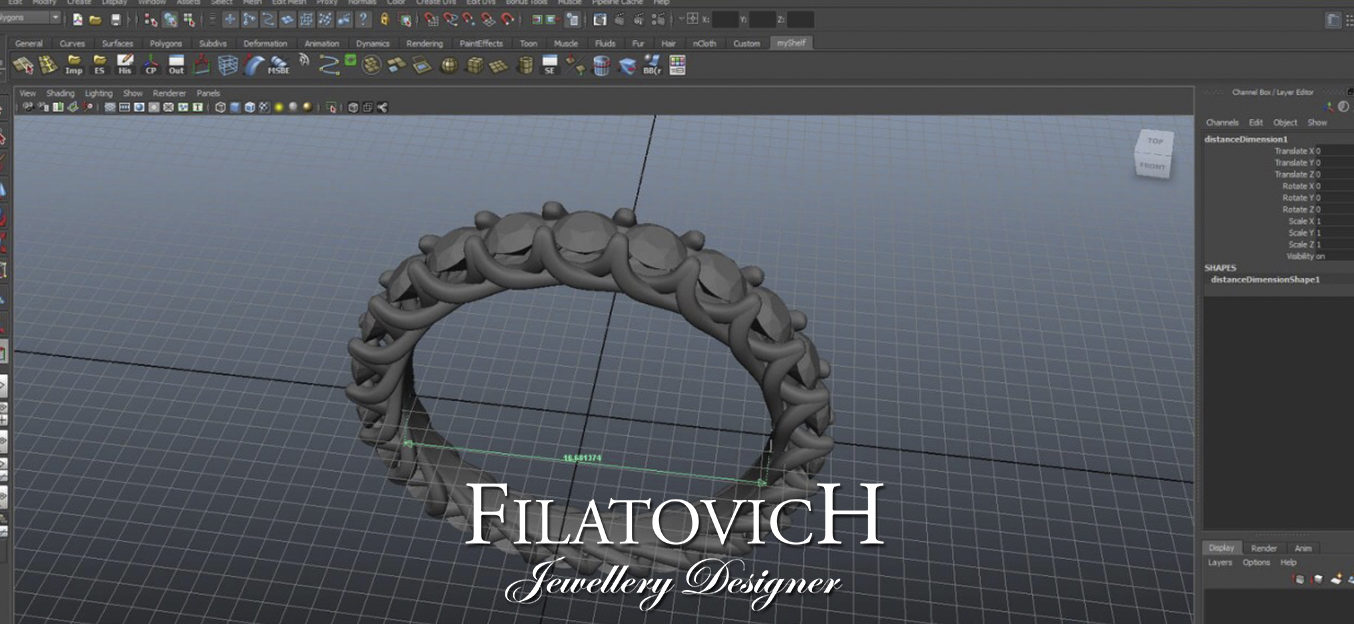This screenshot has width=1354, height=624.
Task: Click the Out outliner shelf button
Action: pyautogui.click(x=176, y=65)
